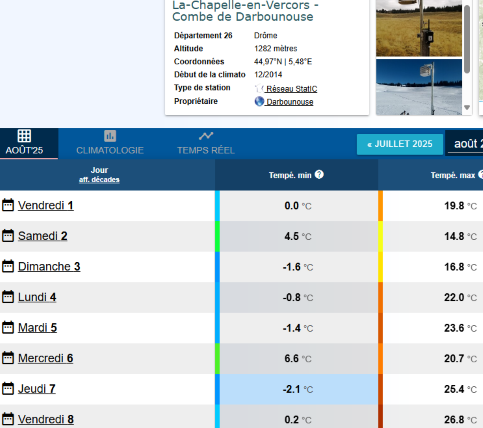
Task: Show help for Tempé. min column
Action: pyautogui.click(x=319, y=174)
